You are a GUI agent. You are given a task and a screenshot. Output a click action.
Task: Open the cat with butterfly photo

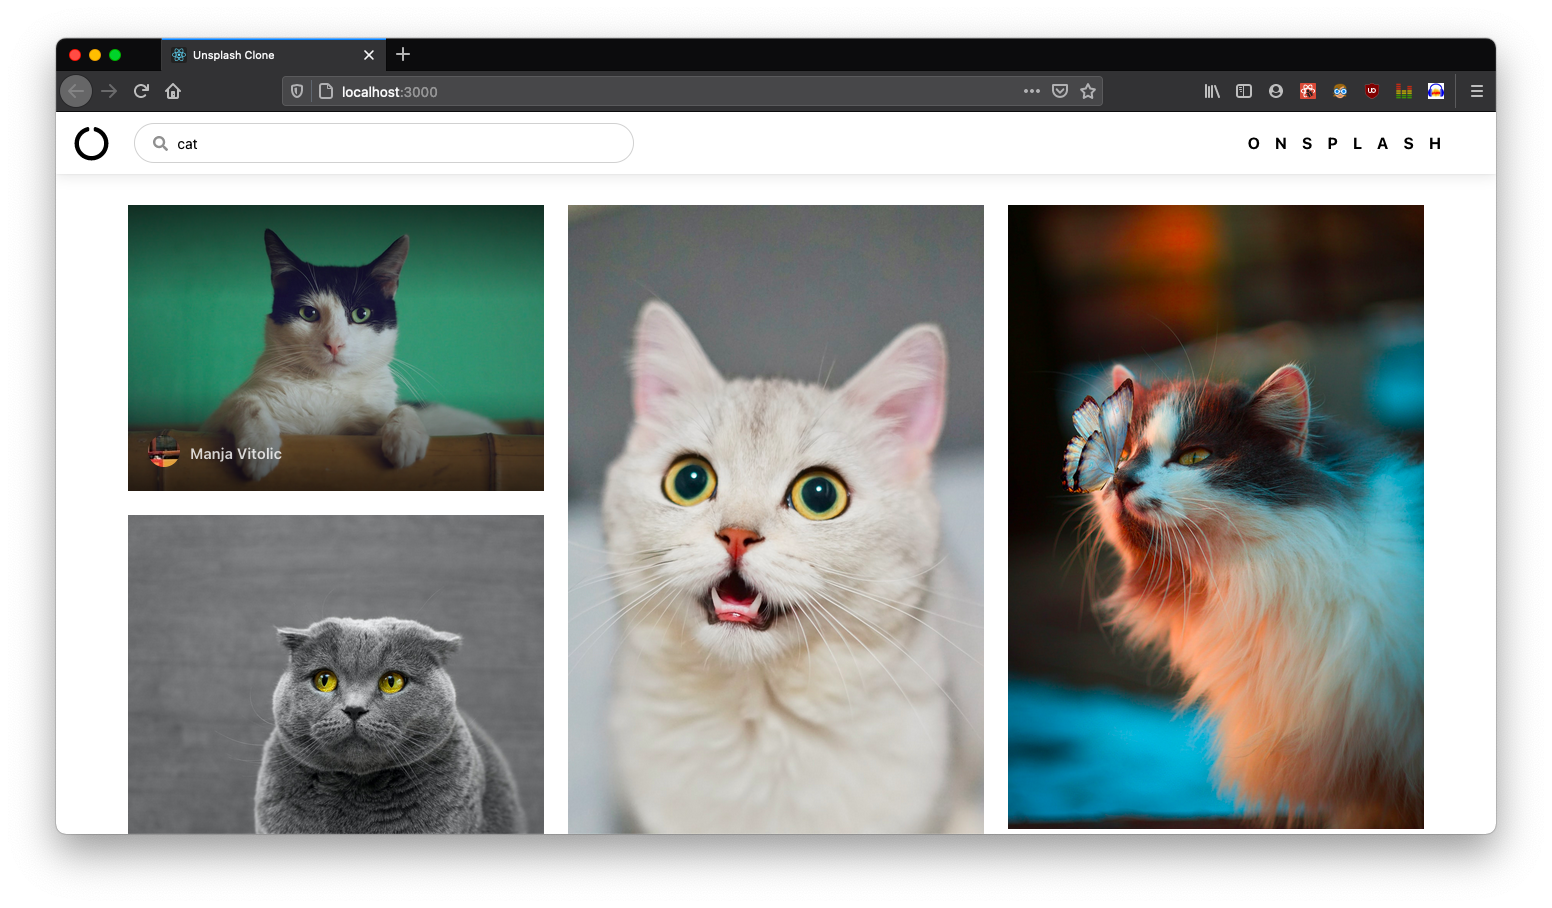click(1216, 517)
